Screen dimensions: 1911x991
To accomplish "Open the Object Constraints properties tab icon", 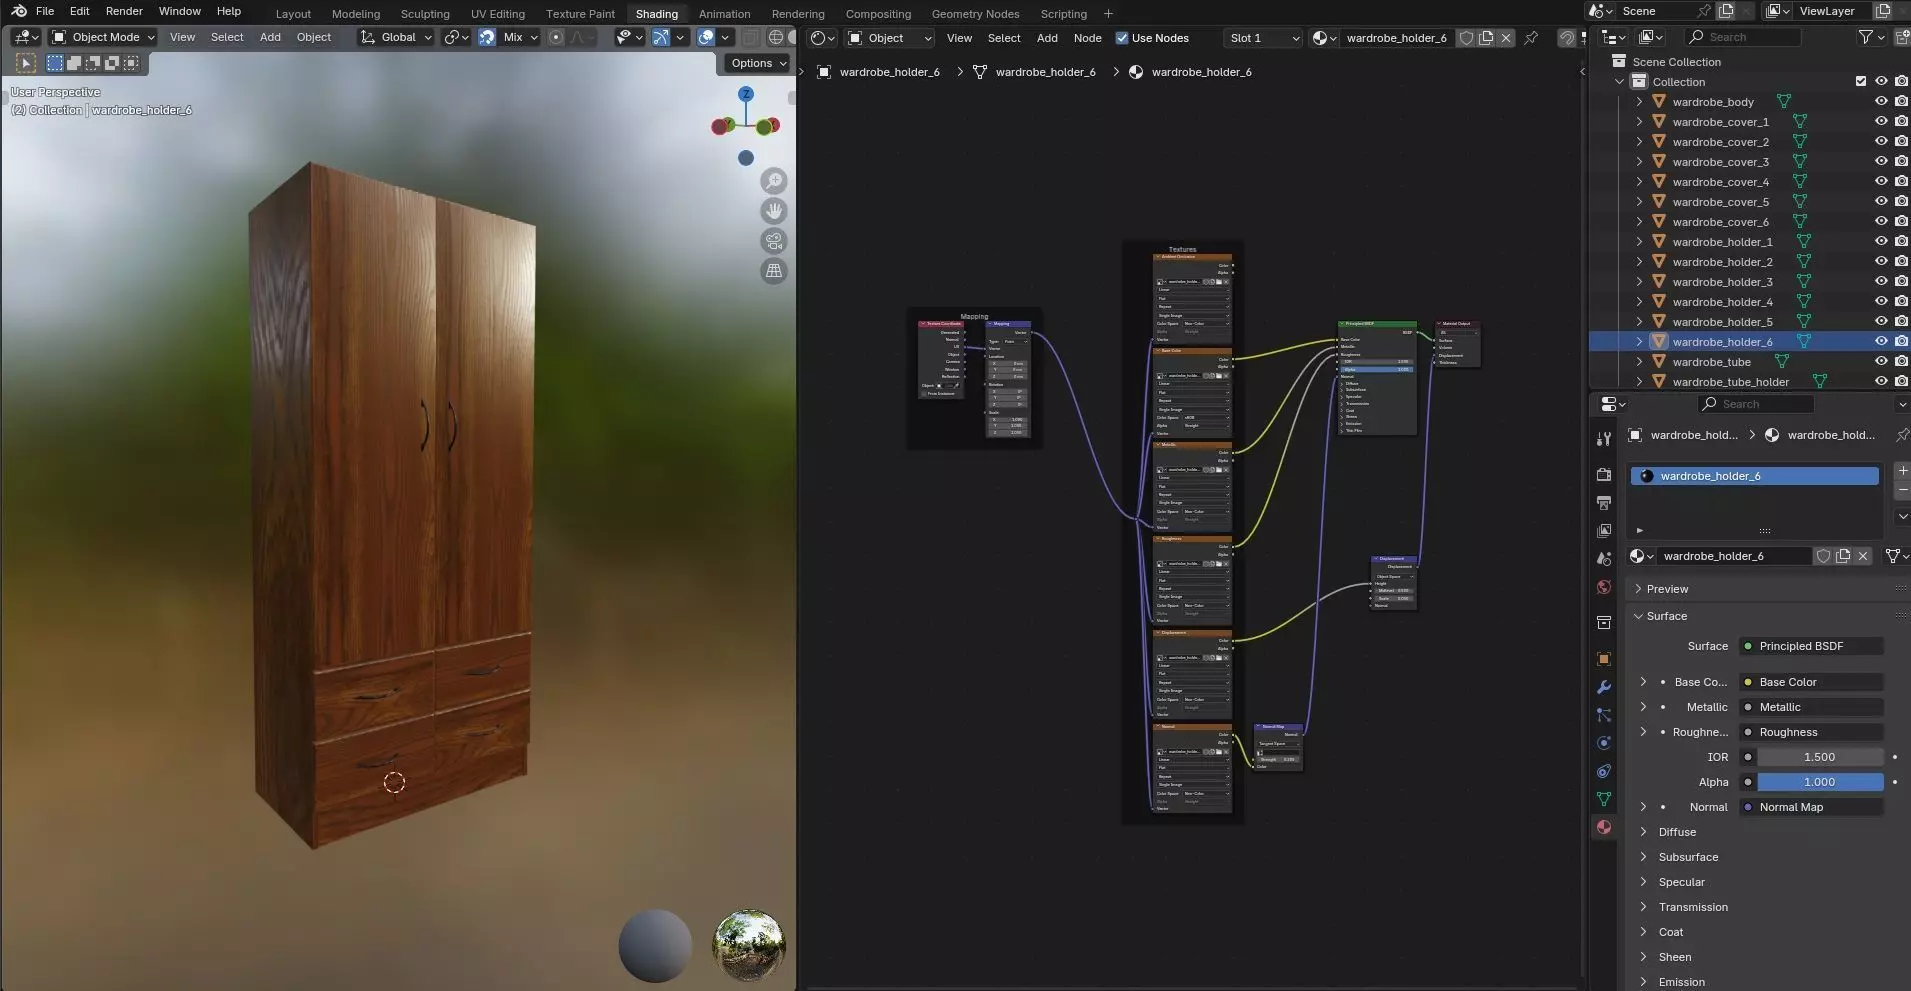I will 1604,771.
